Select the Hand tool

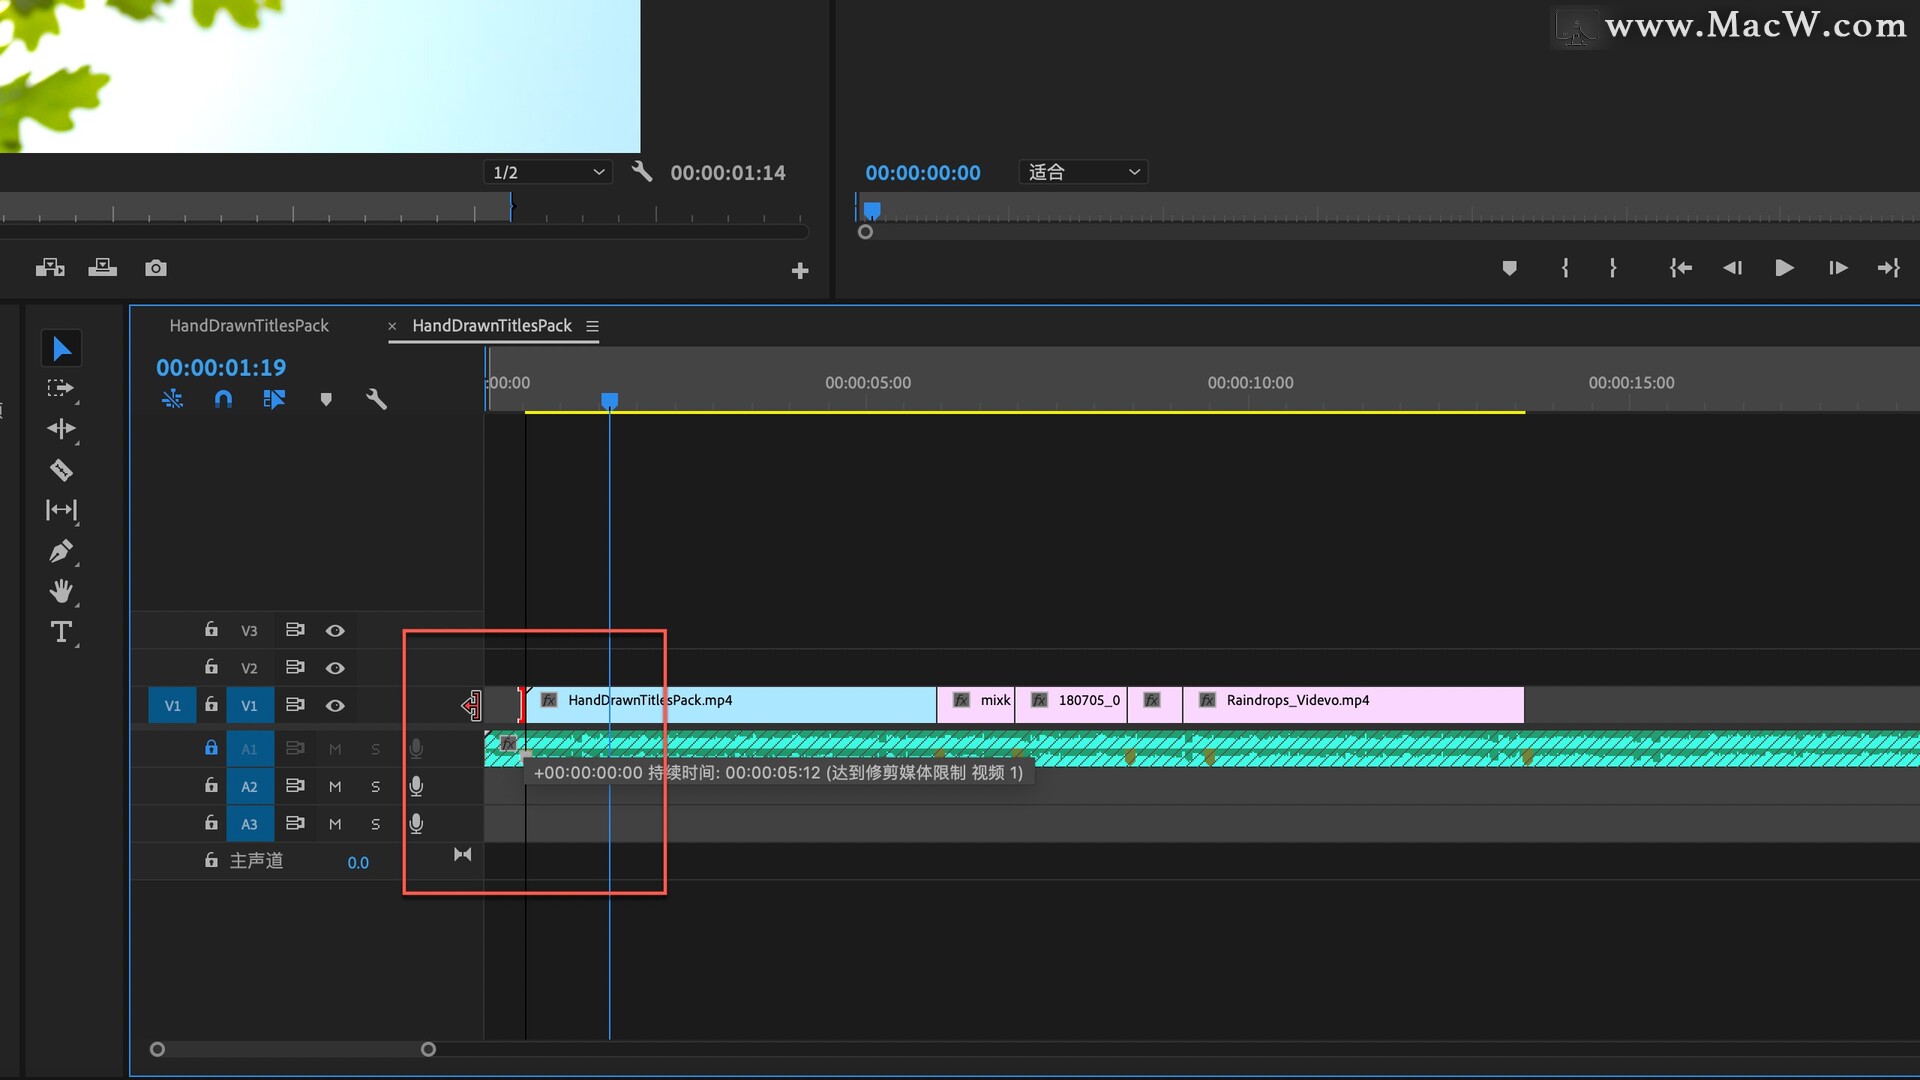pos(61,591)
